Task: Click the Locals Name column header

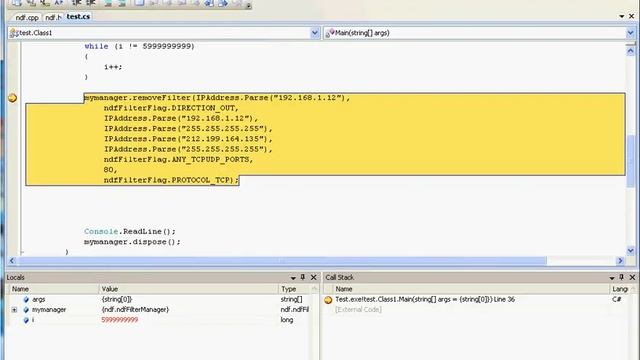Action: click(x=53, y=289)
